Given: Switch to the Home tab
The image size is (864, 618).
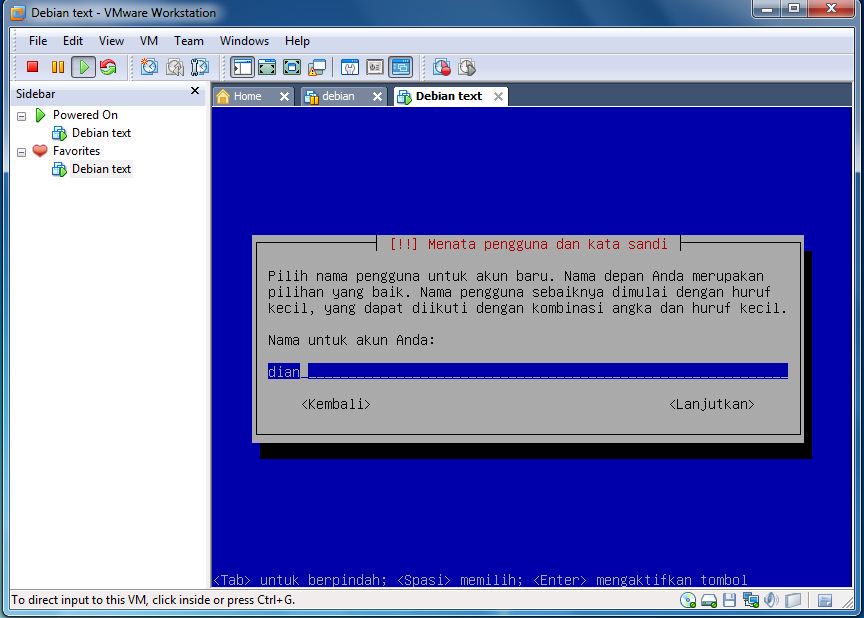Looking at the screenshot, I should (x=247, y=96).
